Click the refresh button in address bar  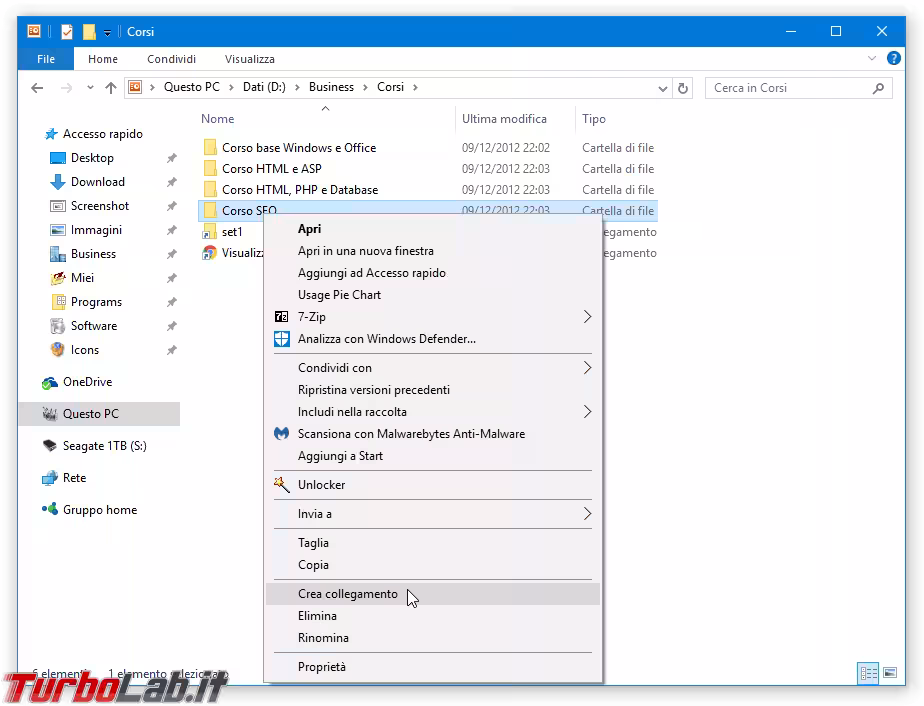click(x=684, y=88)
